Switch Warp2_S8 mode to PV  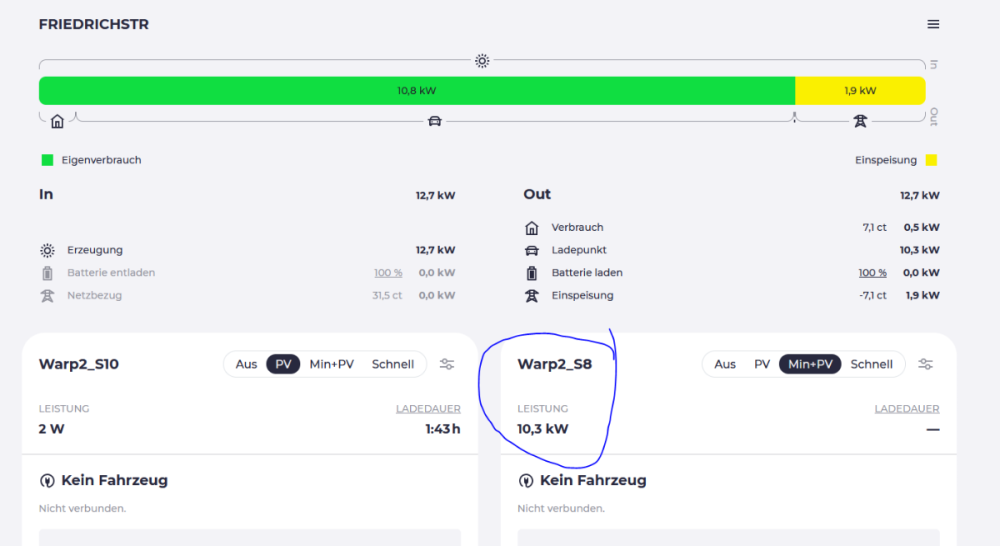click(762, 364)
